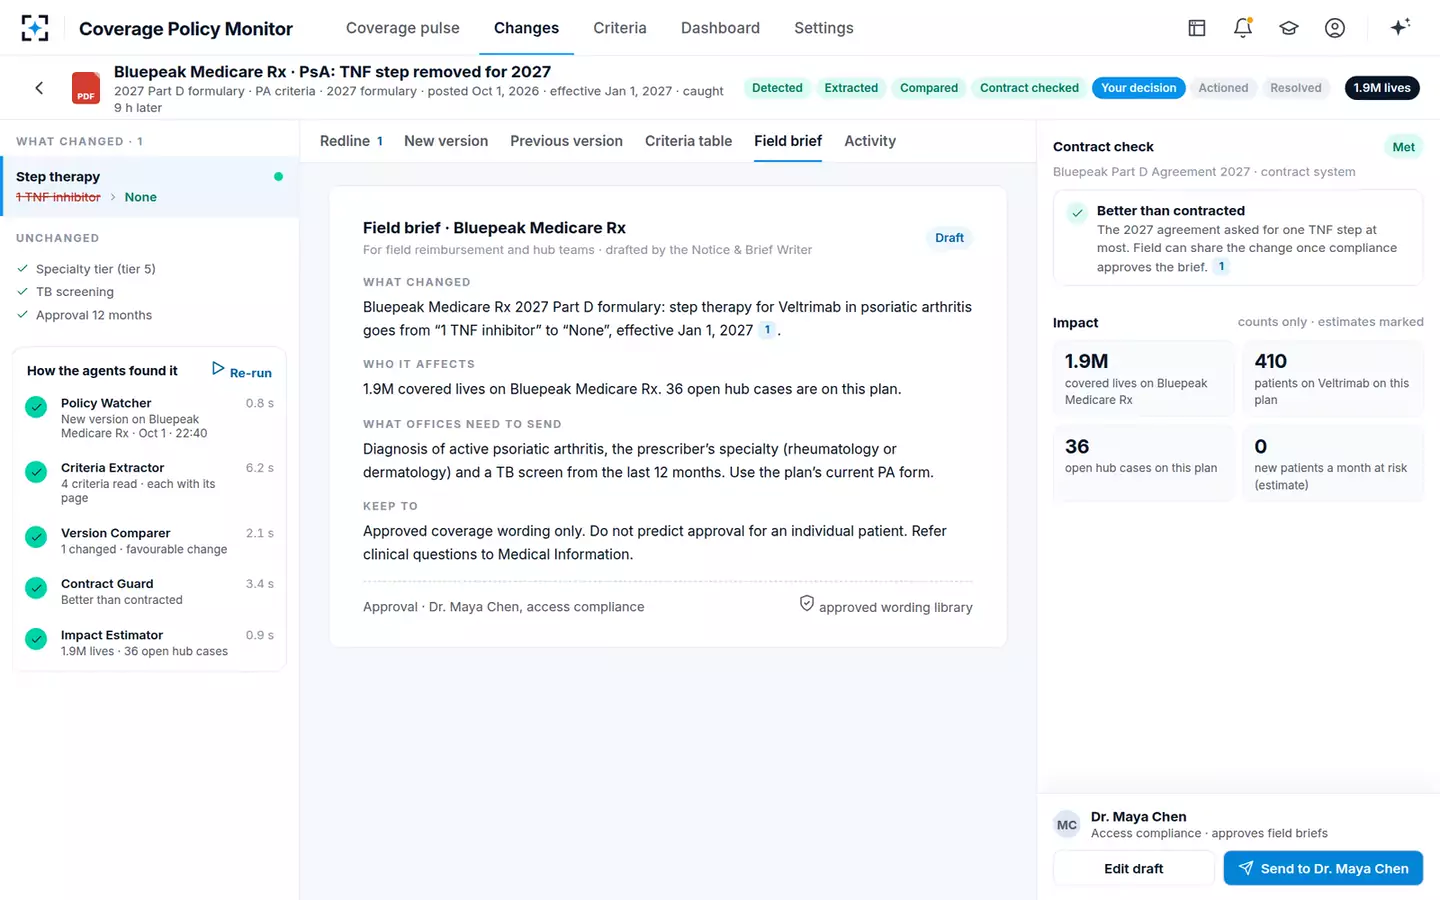Image resolution: width=1440 pixels, height=900 pixels.
Task: Open the user profile icon
Action: tap(1335, 28)
